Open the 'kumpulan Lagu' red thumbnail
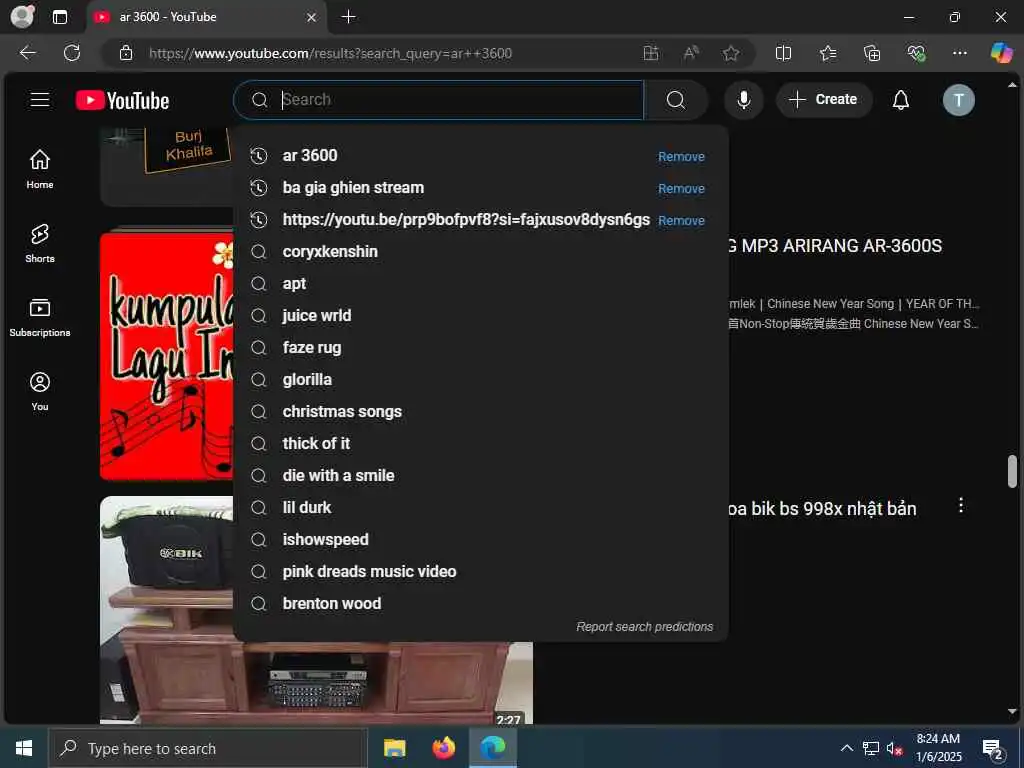 pyautogui.click(x=167, y=357)
